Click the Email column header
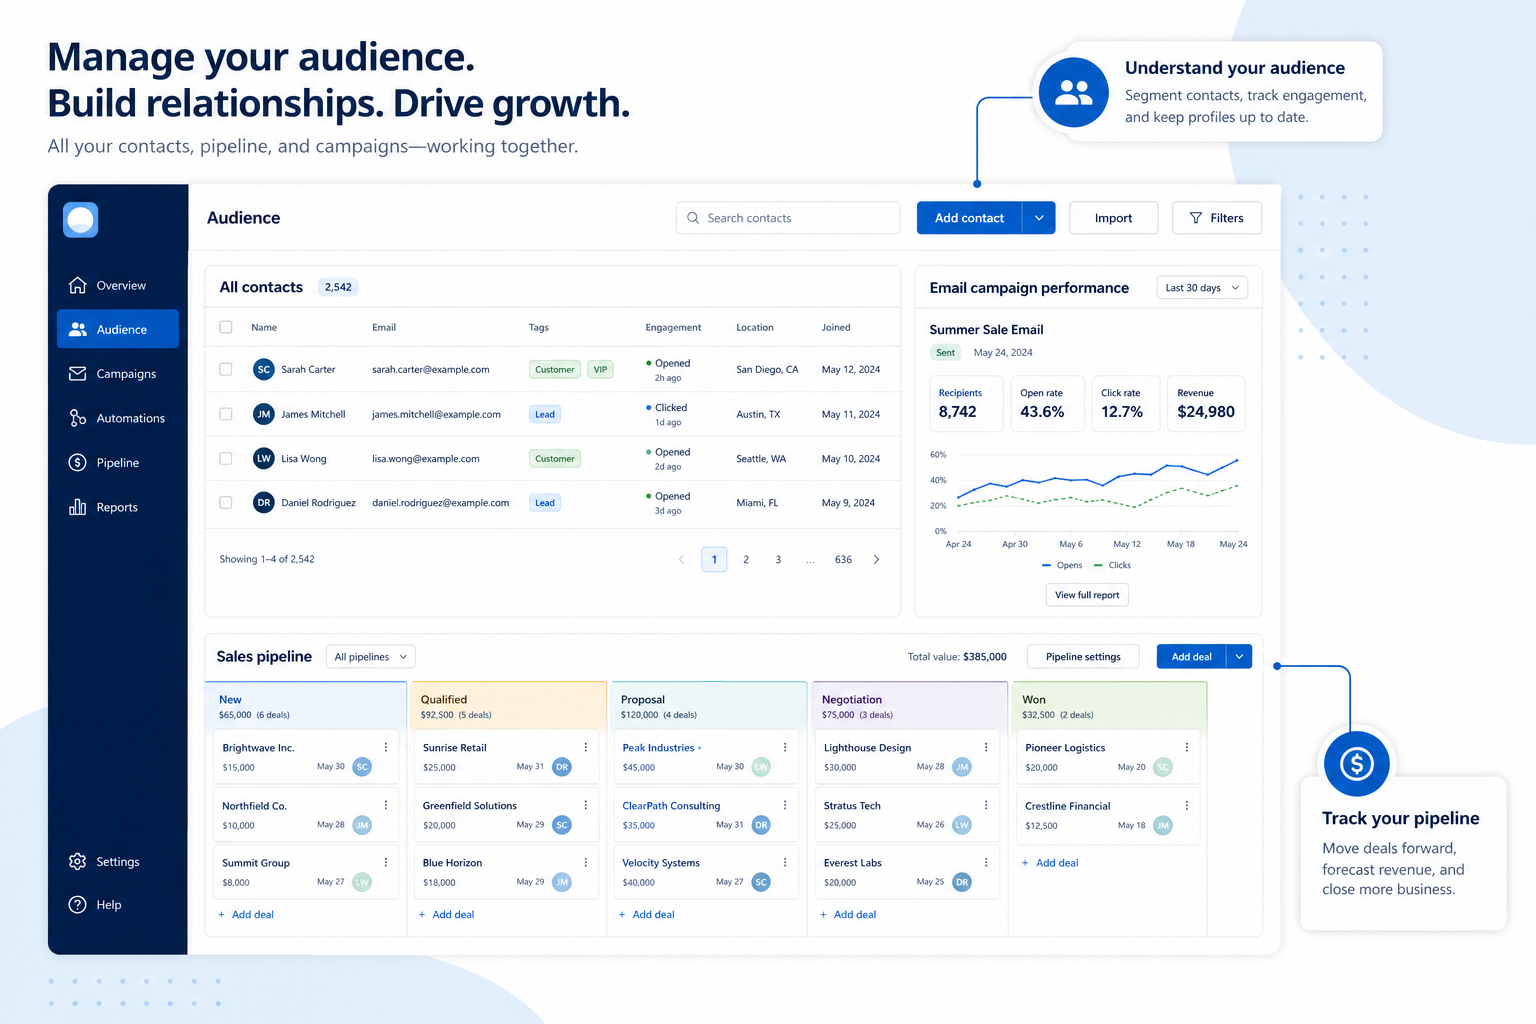The height and width of the screenshot is (1024, 1536). (384, 327)
